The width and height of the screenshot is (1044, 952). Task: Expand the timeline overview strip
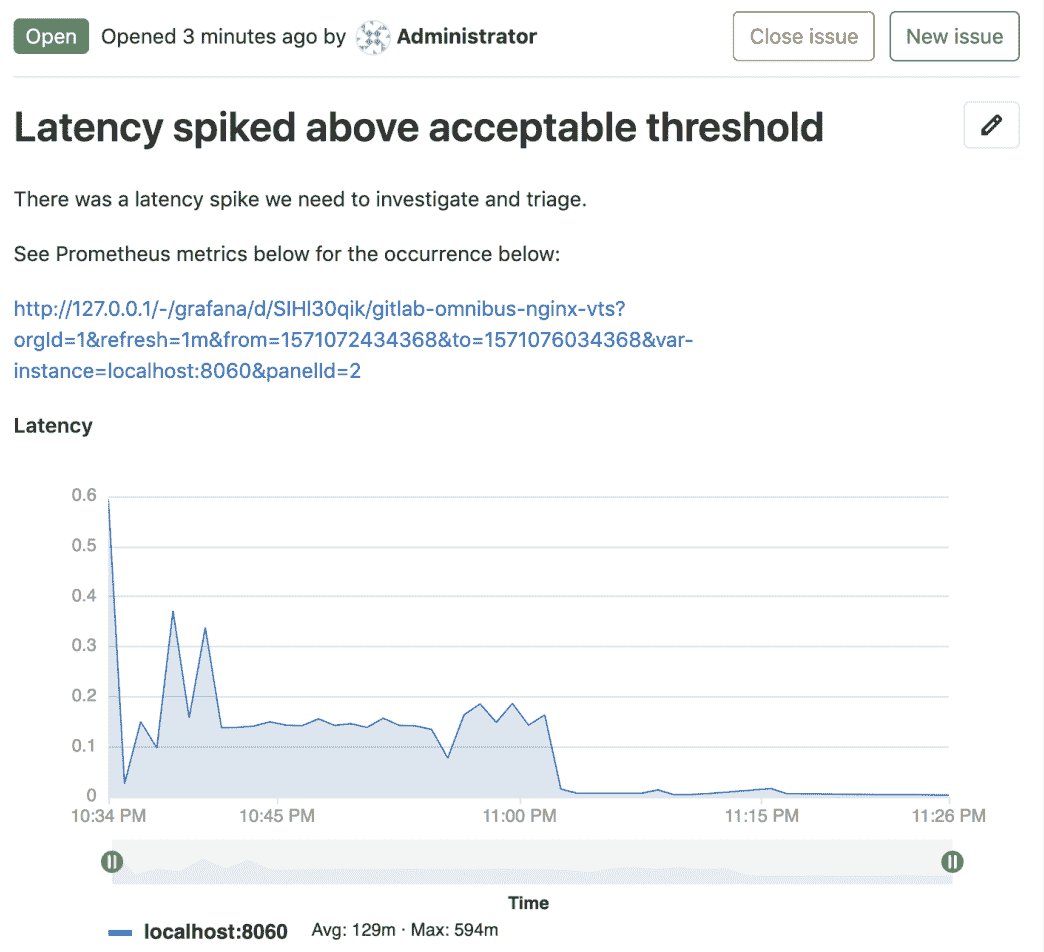530,861
